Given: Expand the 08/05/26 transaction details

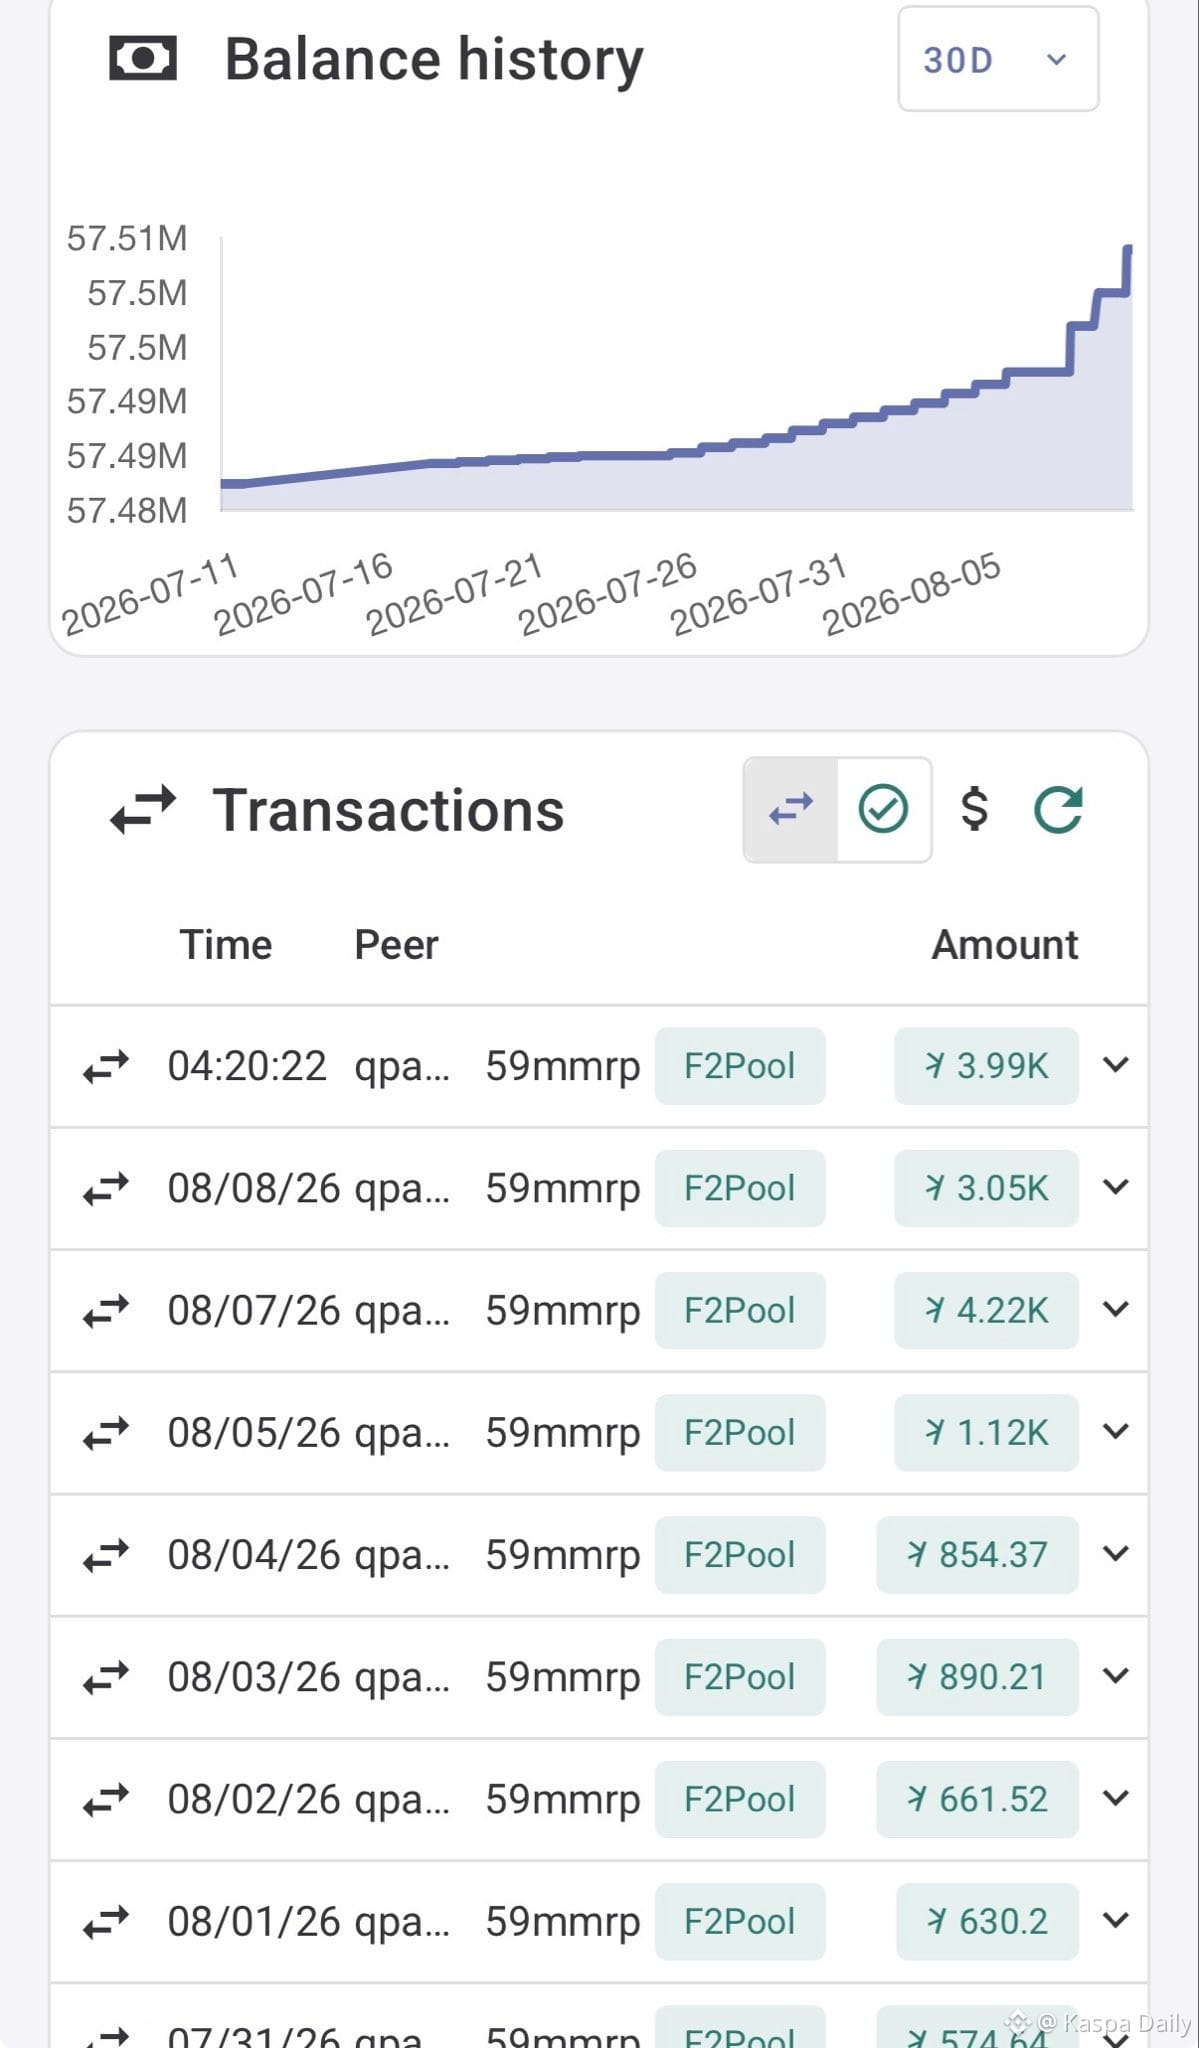Looking at the screenshot, I should coord(1116,1432).
